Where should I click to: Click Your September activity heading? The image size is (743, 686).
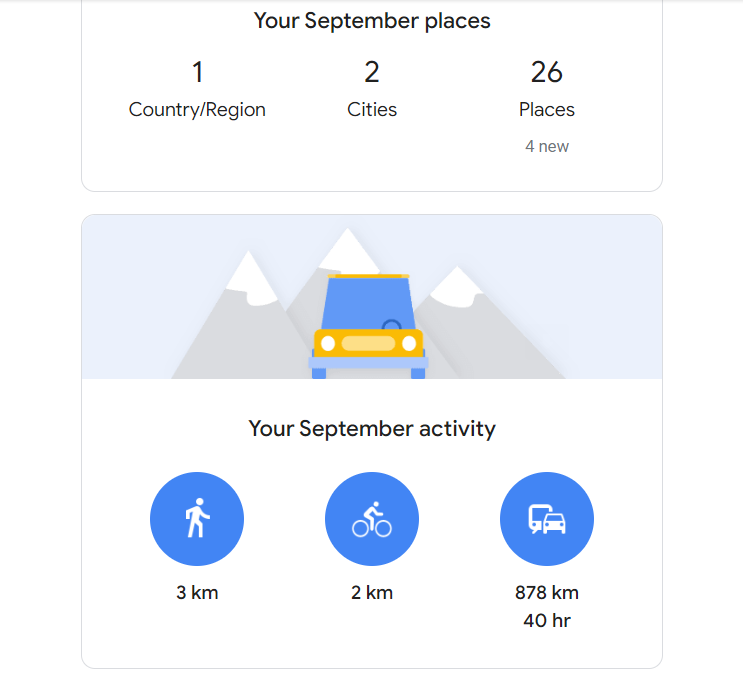point(372,429)
